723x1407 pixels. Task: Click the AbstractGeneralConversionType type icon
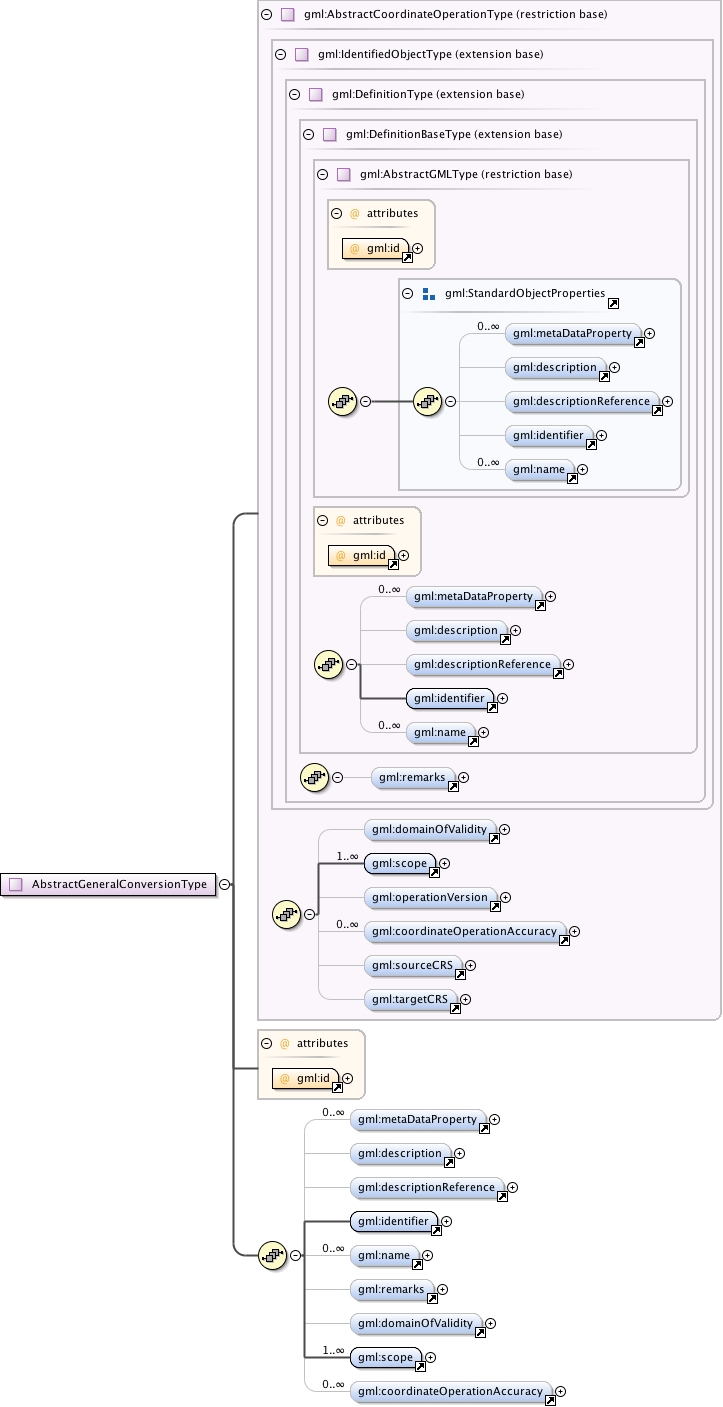pyautogui.click(x=15, y=884)
